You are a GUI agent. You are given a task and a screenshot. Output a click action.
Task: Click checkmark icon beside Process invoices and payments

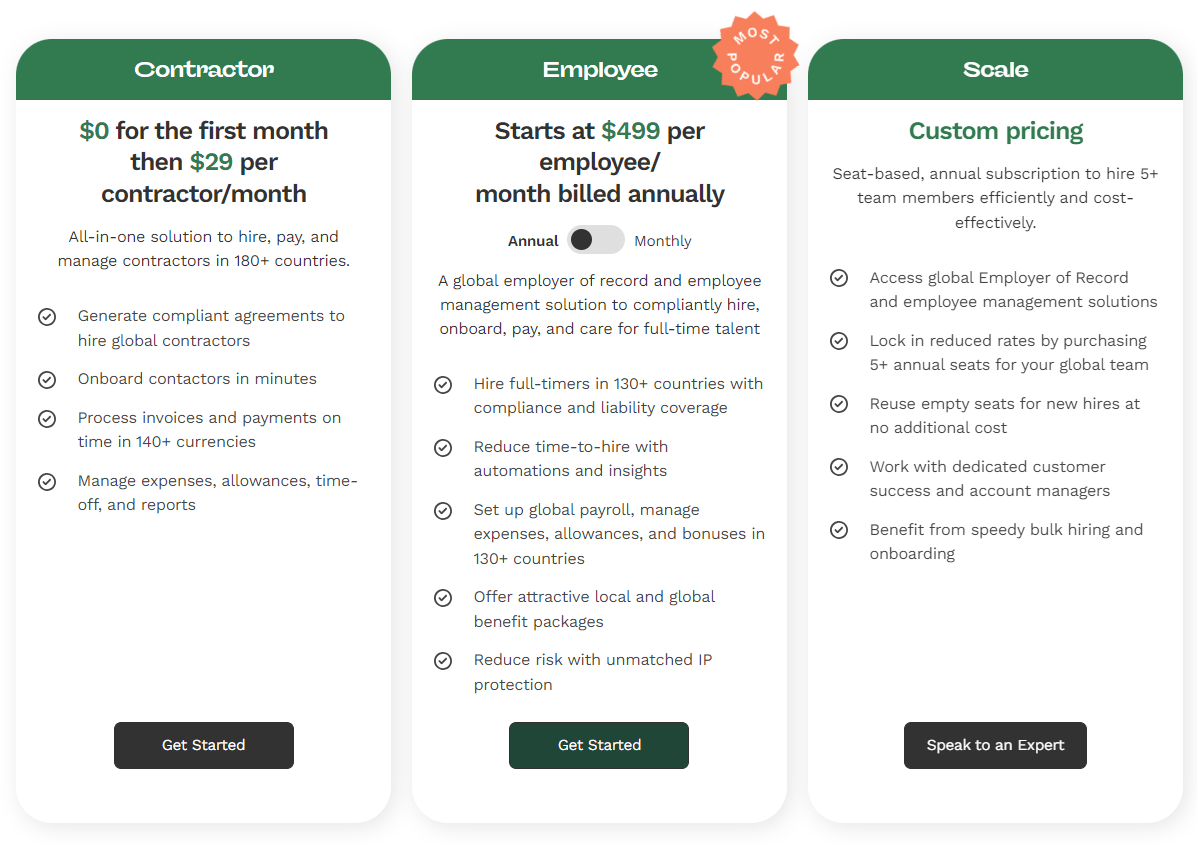47,418
